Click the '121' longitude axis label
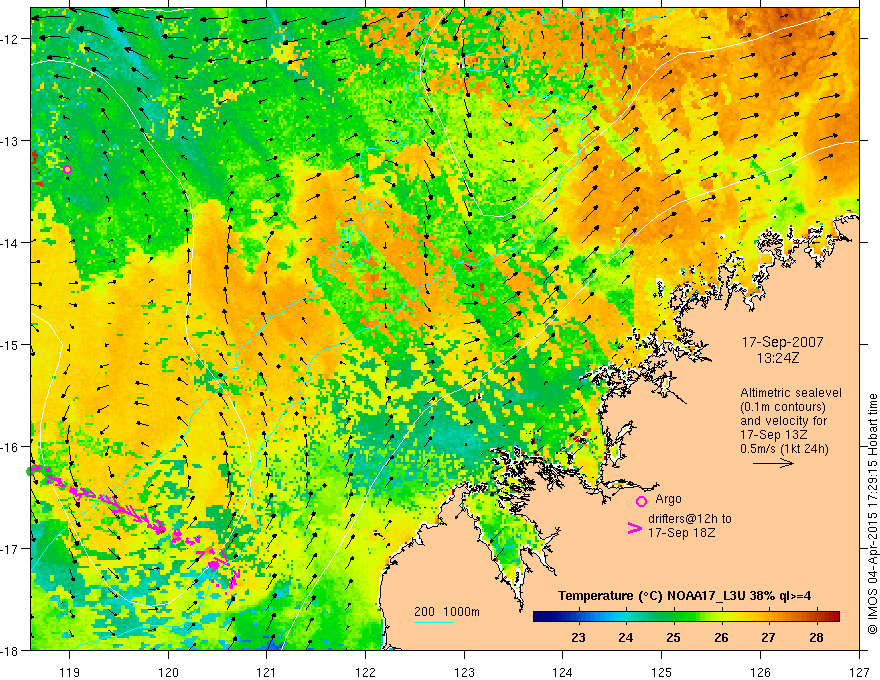The height and width of the screenshot is (680, 880). click(267, 672)
